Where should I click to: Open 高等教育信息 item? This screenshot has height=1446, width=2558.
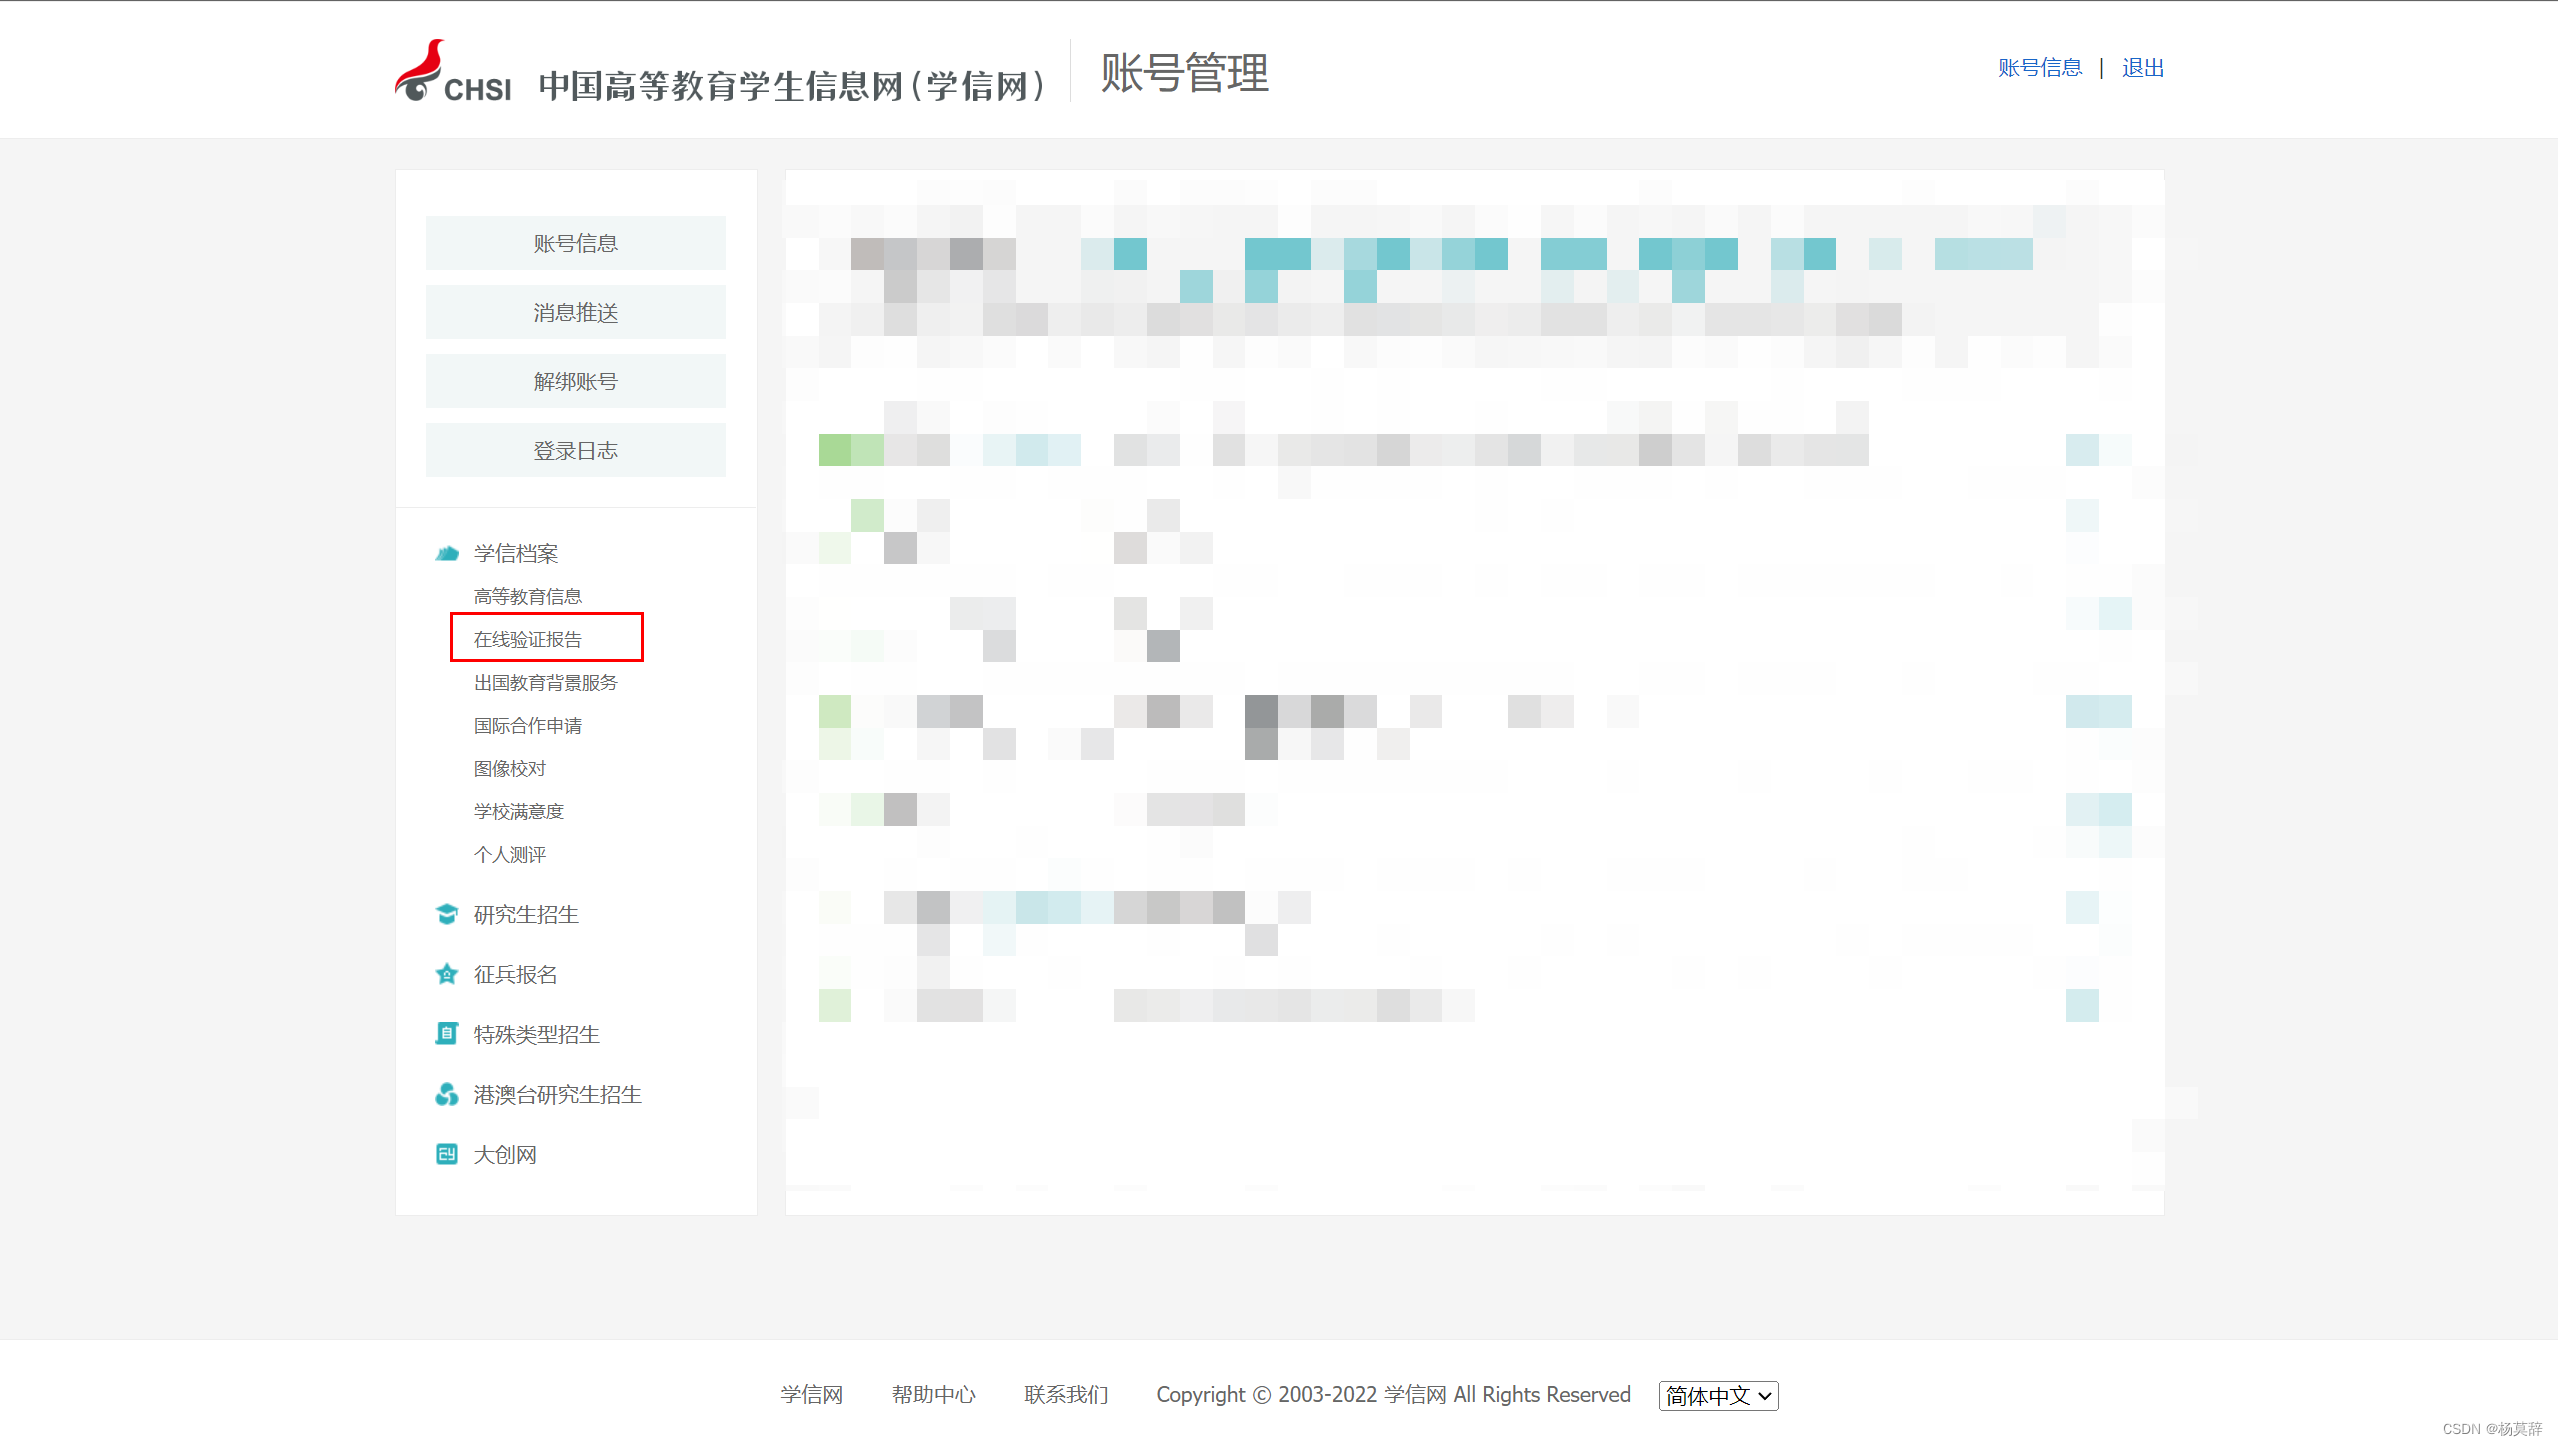coord(528,596)
